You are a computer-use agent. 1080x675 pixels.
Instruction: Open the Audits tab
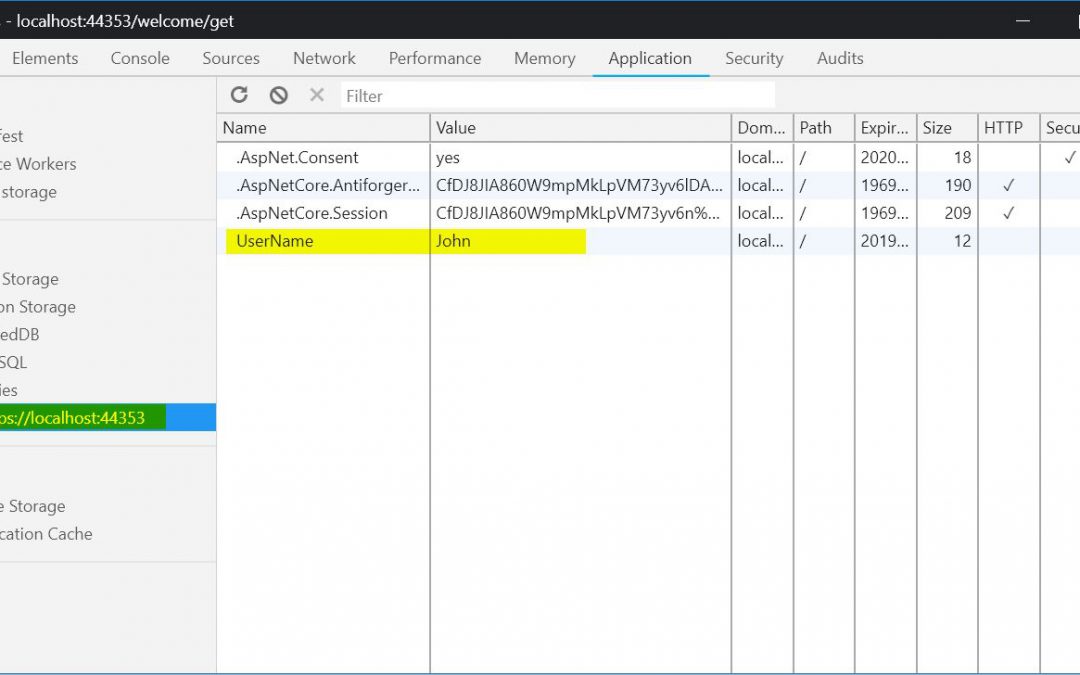click(x=840, y=58)
